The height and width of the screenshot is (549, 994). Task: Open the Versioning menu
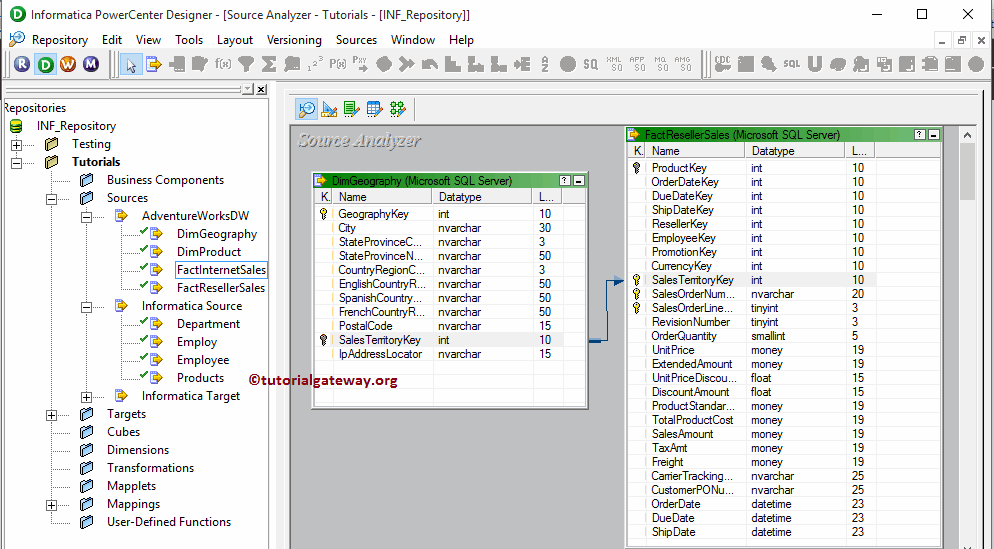tap(294, 40)
